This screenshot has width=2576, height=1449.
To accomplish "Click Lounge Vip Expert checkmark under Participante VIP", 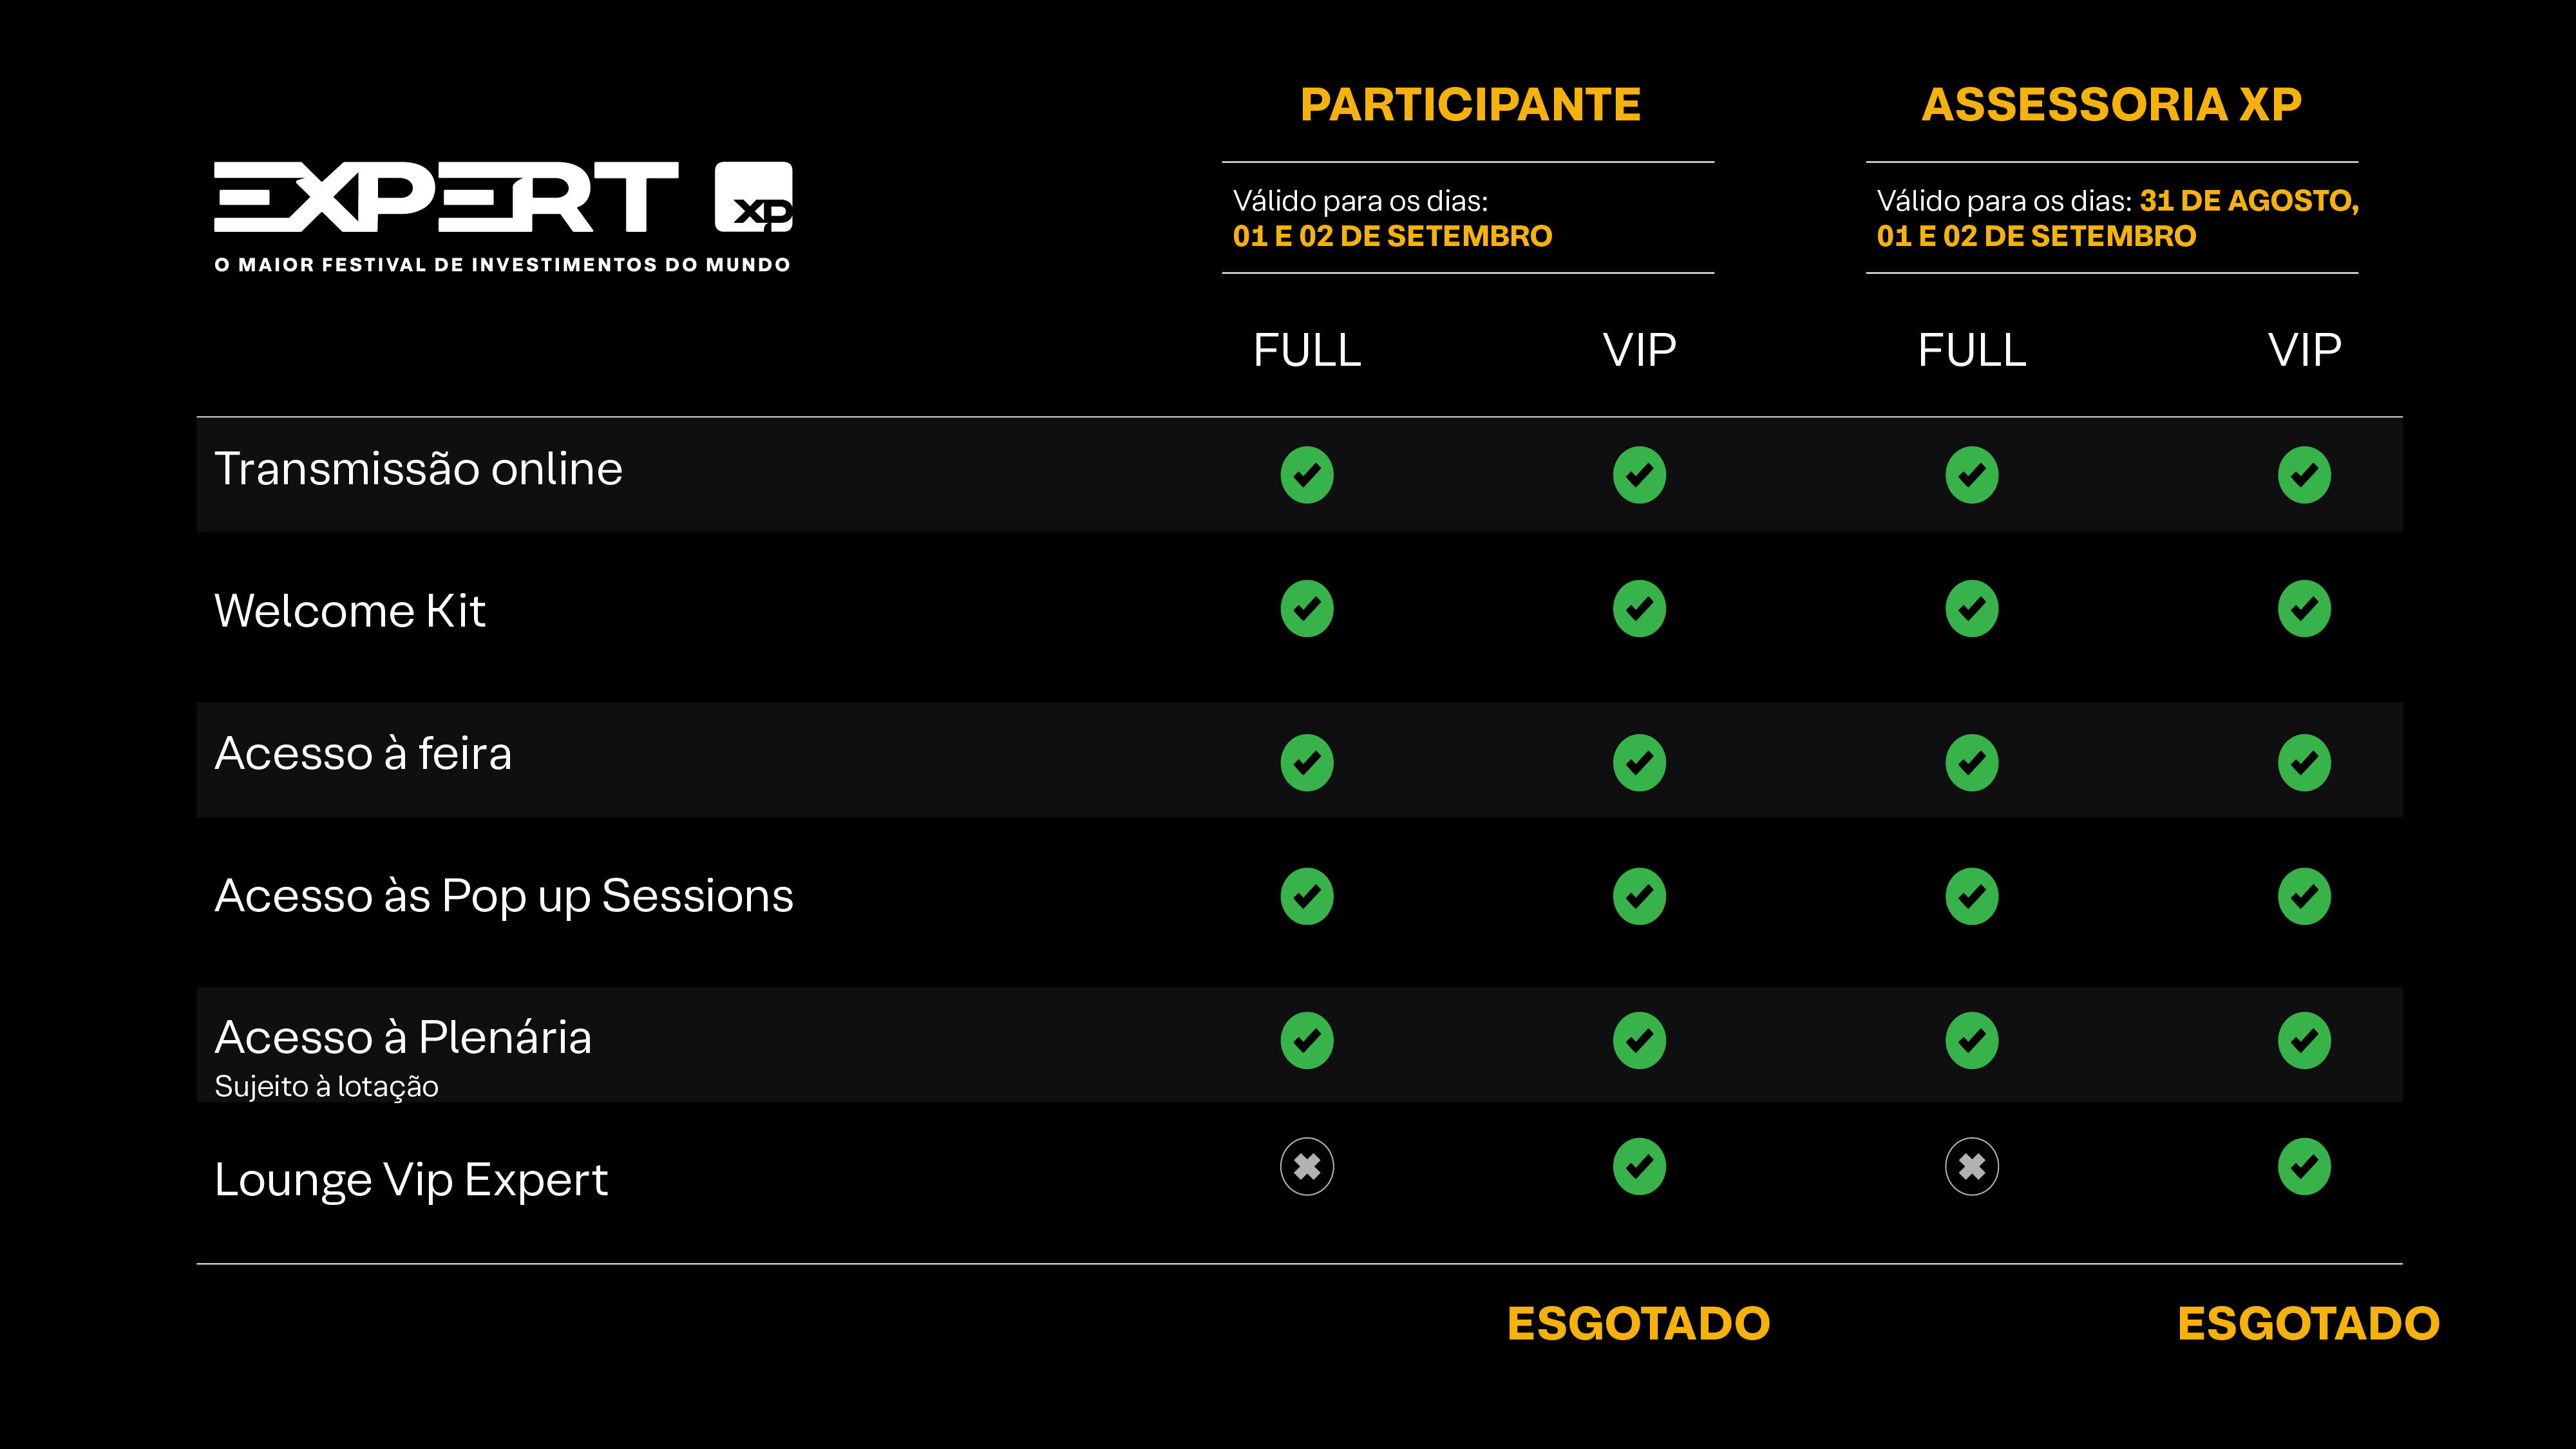I will click(1639, 1167).
